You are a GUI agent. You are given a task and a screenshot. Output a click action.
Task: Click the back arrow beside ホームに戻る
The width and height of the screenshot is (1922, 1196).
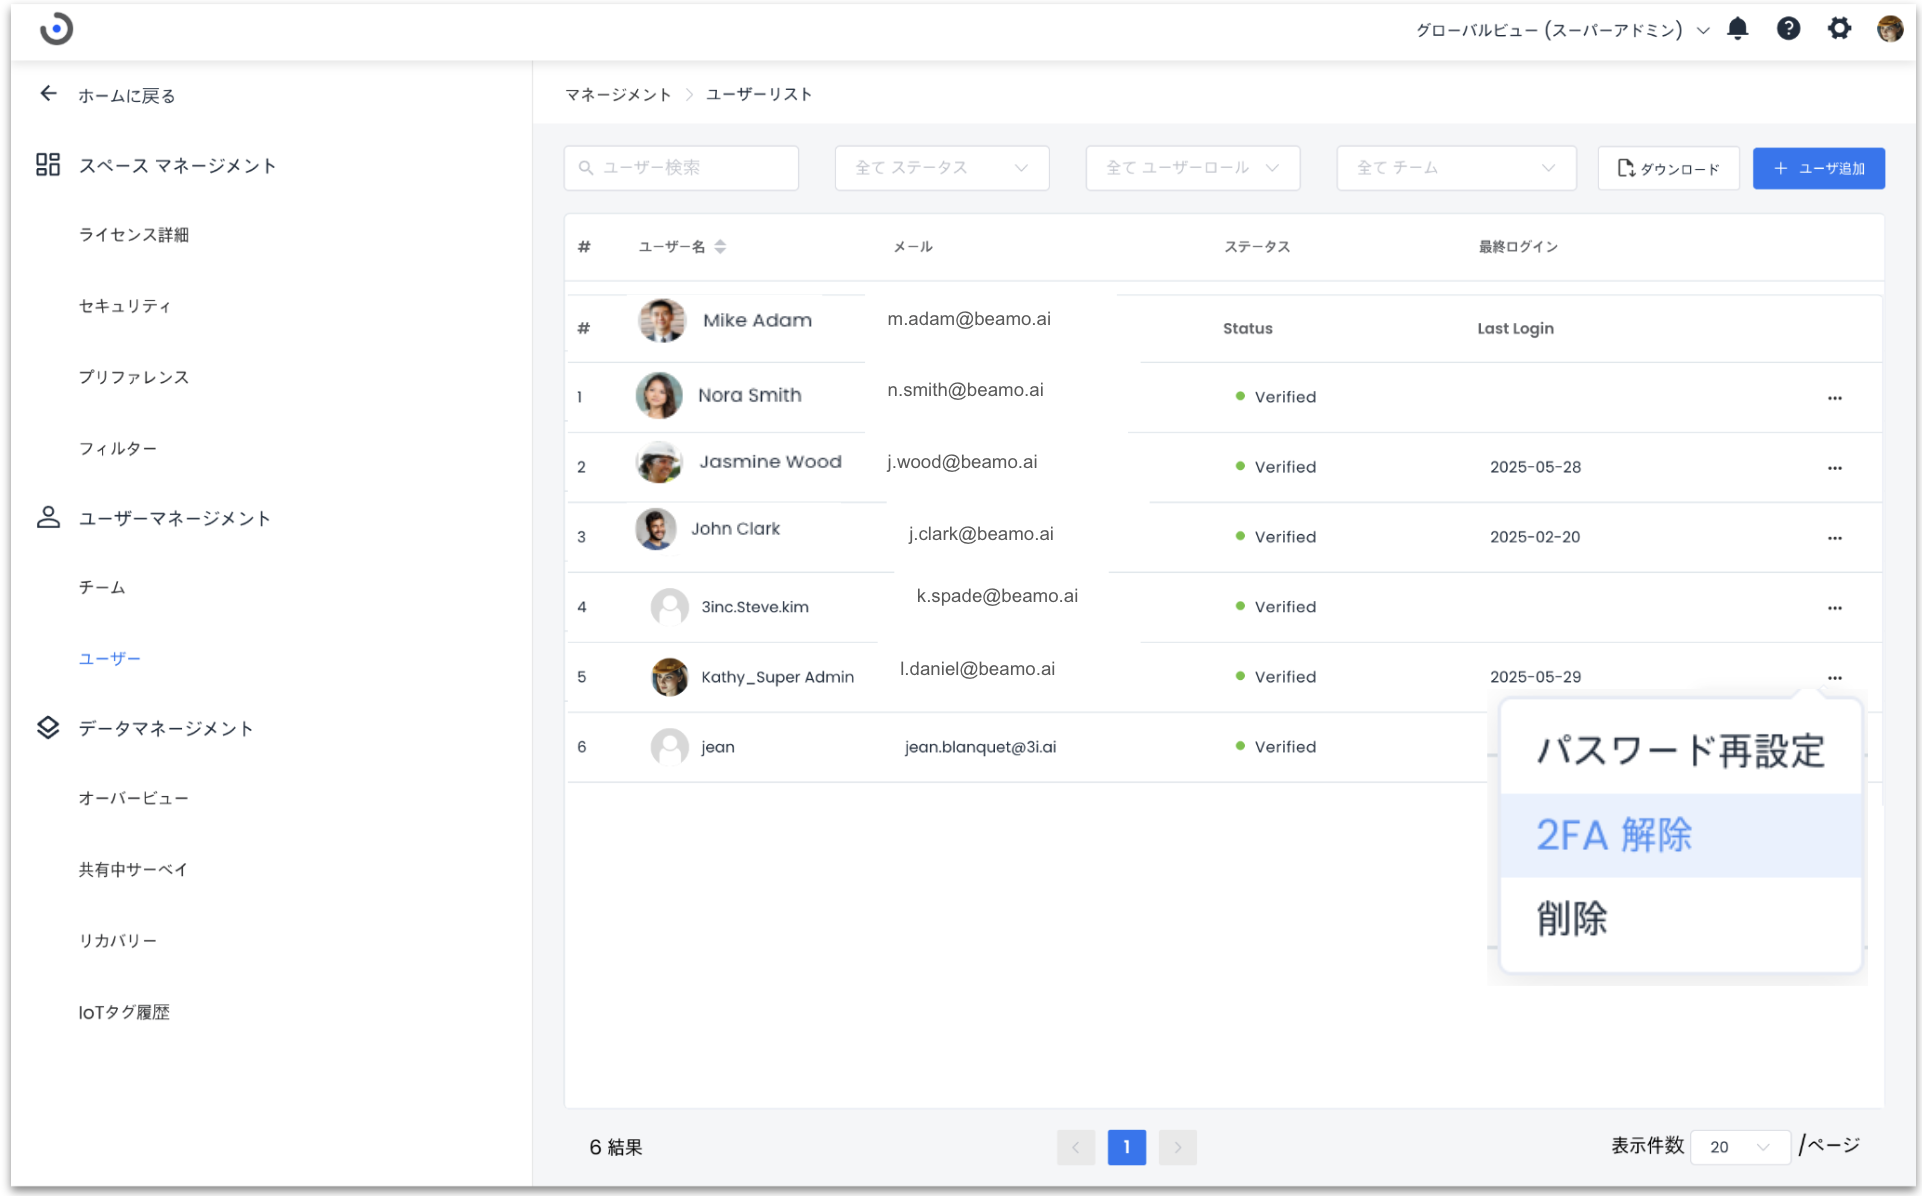tap(48, 94)
